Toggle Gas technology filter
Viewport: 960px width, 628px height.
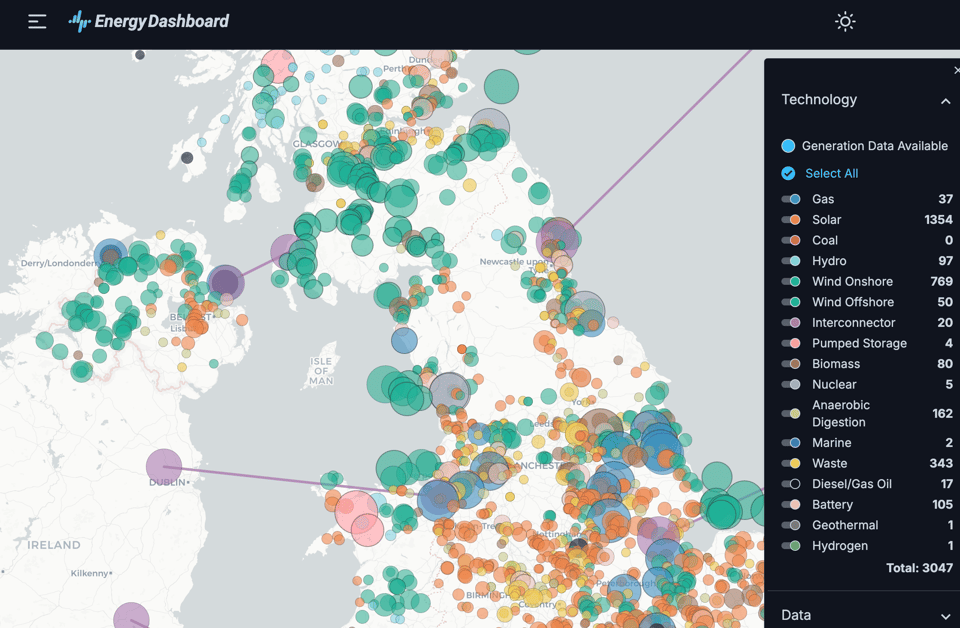click(x=791, y=199)
